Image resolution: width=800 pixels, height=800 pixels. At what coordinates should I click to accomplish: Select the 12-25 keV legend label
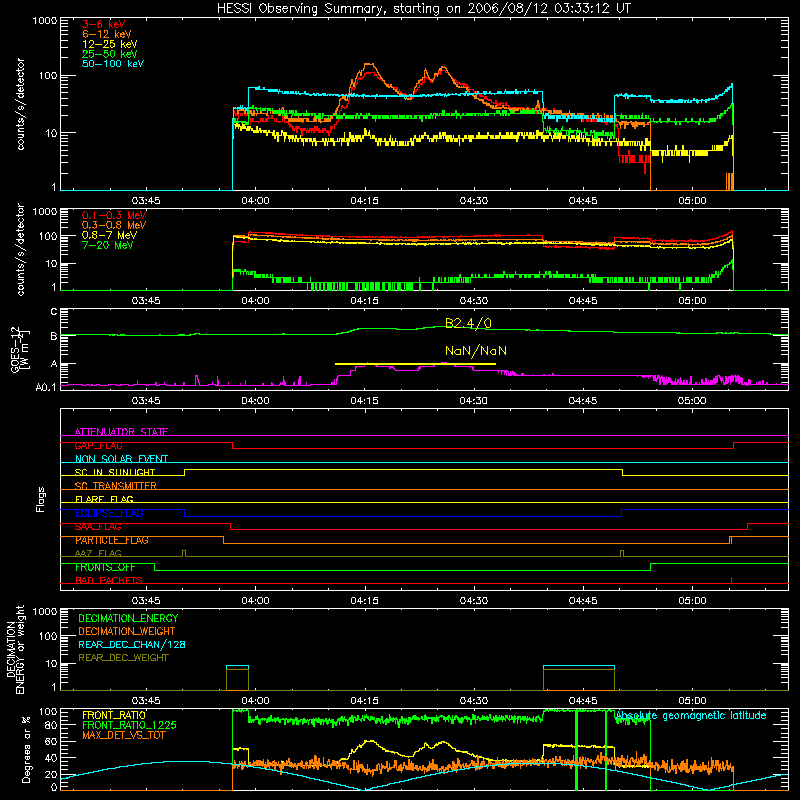[x=110, y=44]
